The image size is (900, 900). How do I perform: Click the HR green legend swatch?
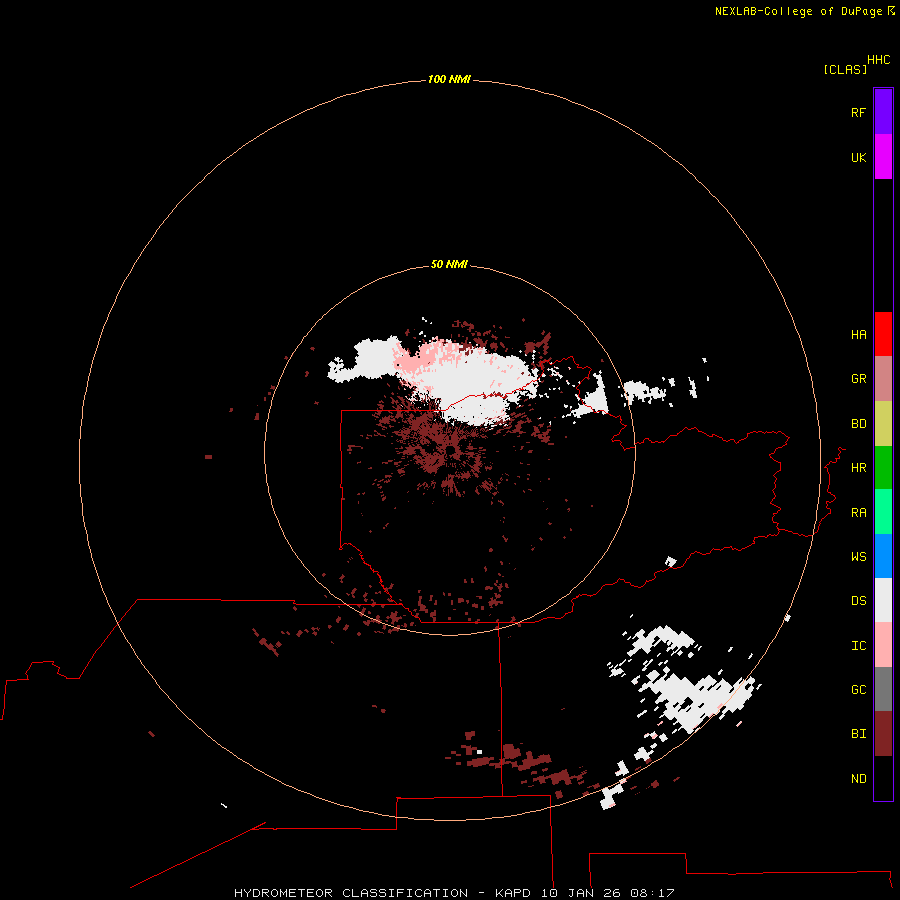[x=883, y=468]
